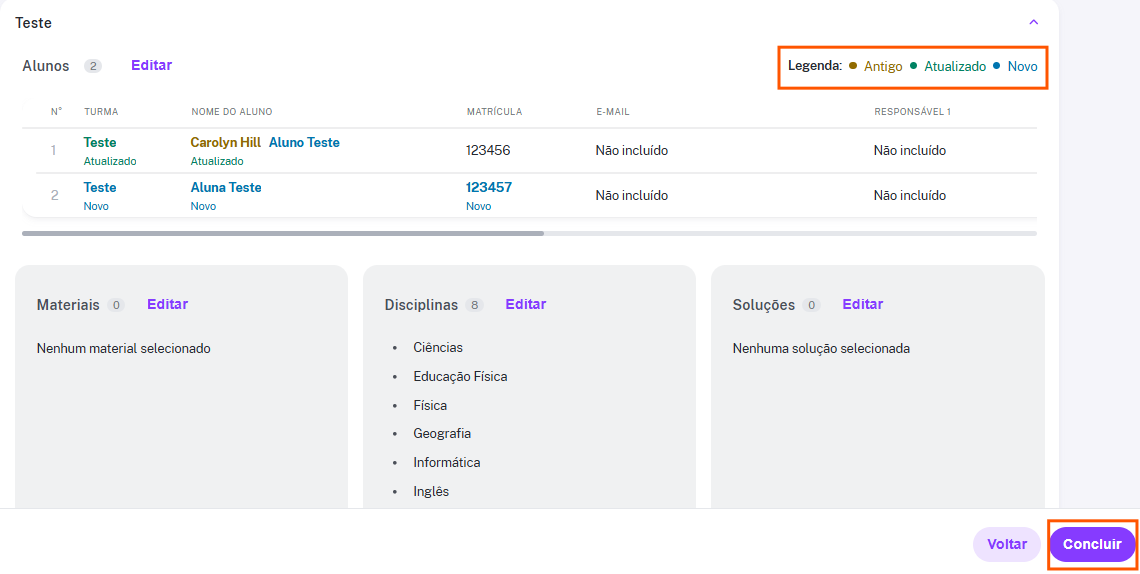
Task: Click the Alunos count badge 2
Action: pos(93,66)
